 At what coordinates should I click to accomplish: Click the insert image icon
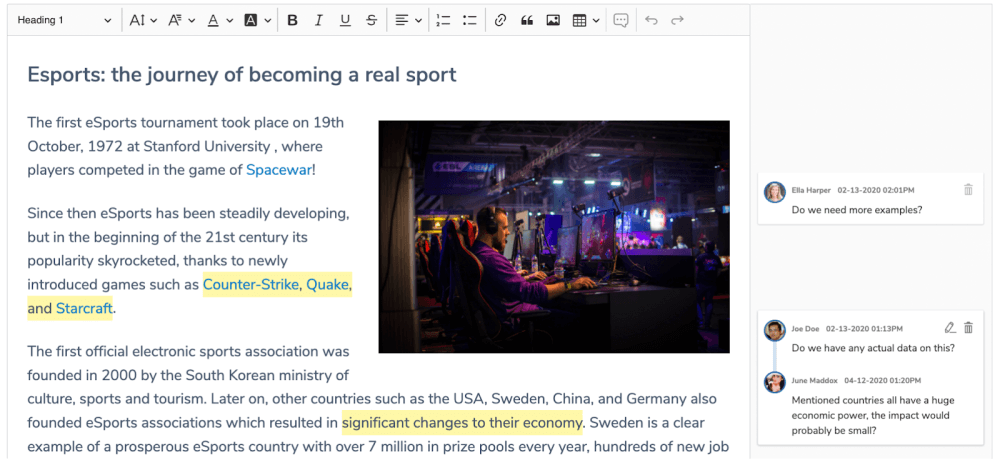(553, 20)
